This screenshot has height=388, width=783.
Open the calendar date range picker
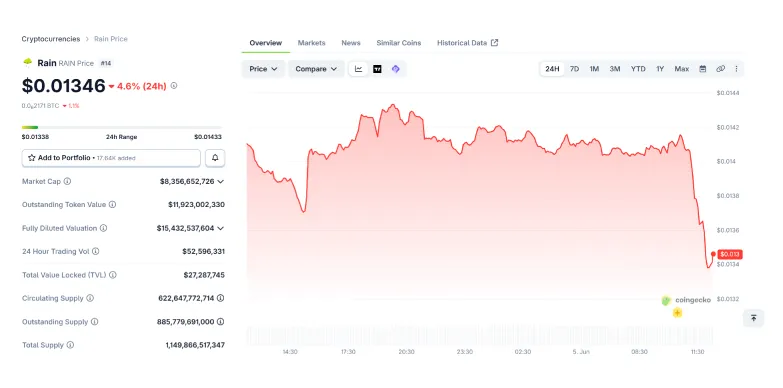pos(703,69)
